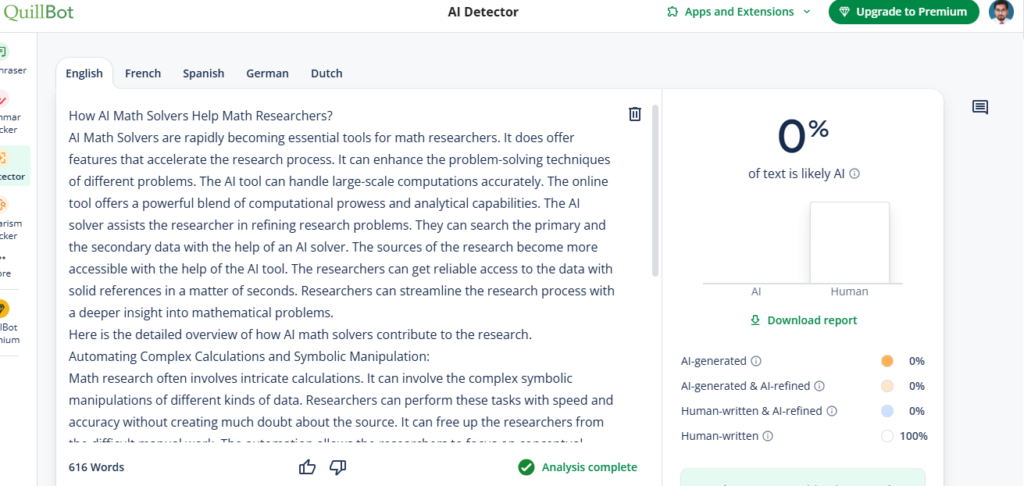Switch to the German tab

click(267, 73)
